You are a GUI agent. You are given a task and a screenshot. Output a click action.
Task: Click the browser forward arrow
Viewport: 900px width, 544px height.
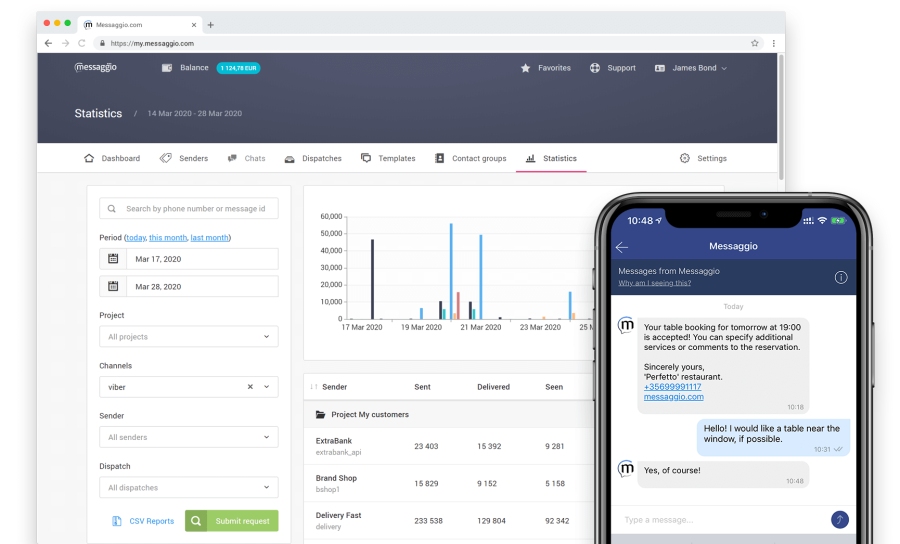65,43
